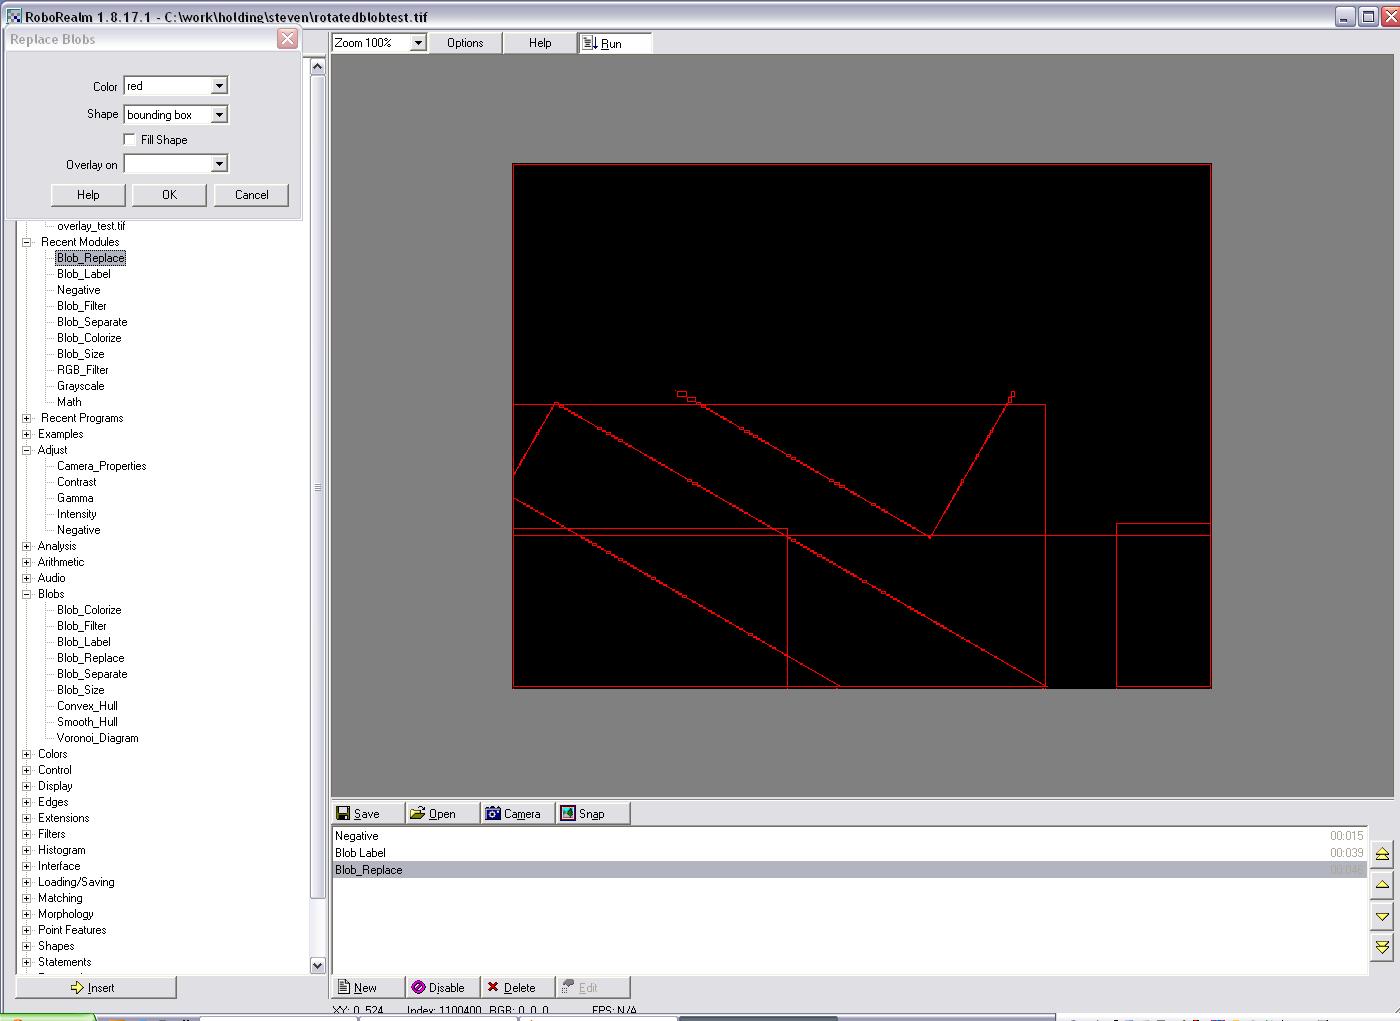Viewport: 1400px width, 1021px height.
Task: Collapse the Blobs tree category
Action: [x=27, y=594]
